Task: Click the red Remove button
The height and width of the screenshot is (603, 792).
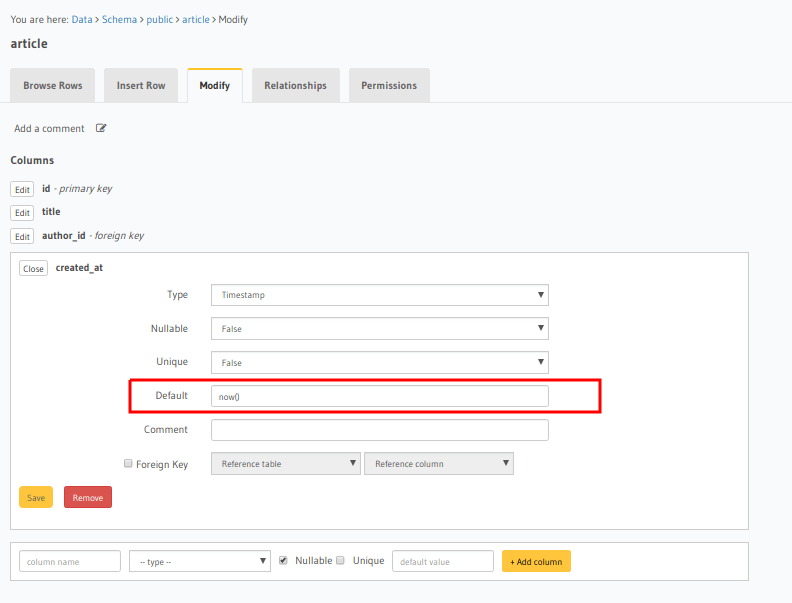Action: [88, 497]
